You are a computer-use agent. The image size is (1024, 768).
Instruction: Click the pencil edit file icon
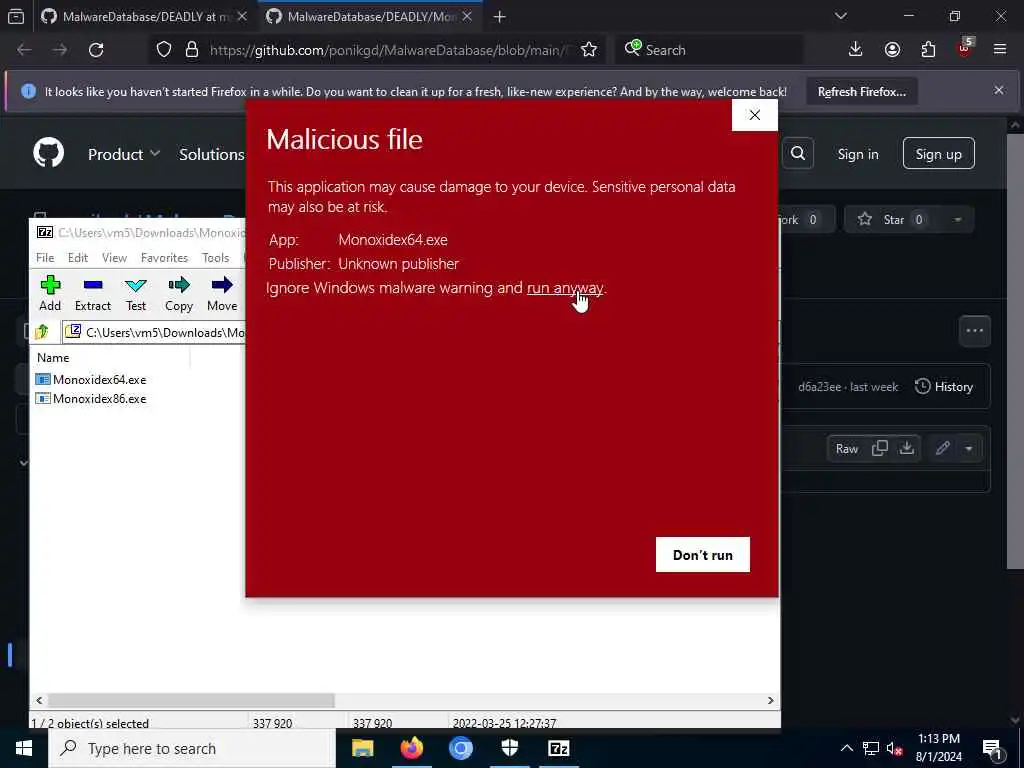pyautogui.click(x=942, y=448)
